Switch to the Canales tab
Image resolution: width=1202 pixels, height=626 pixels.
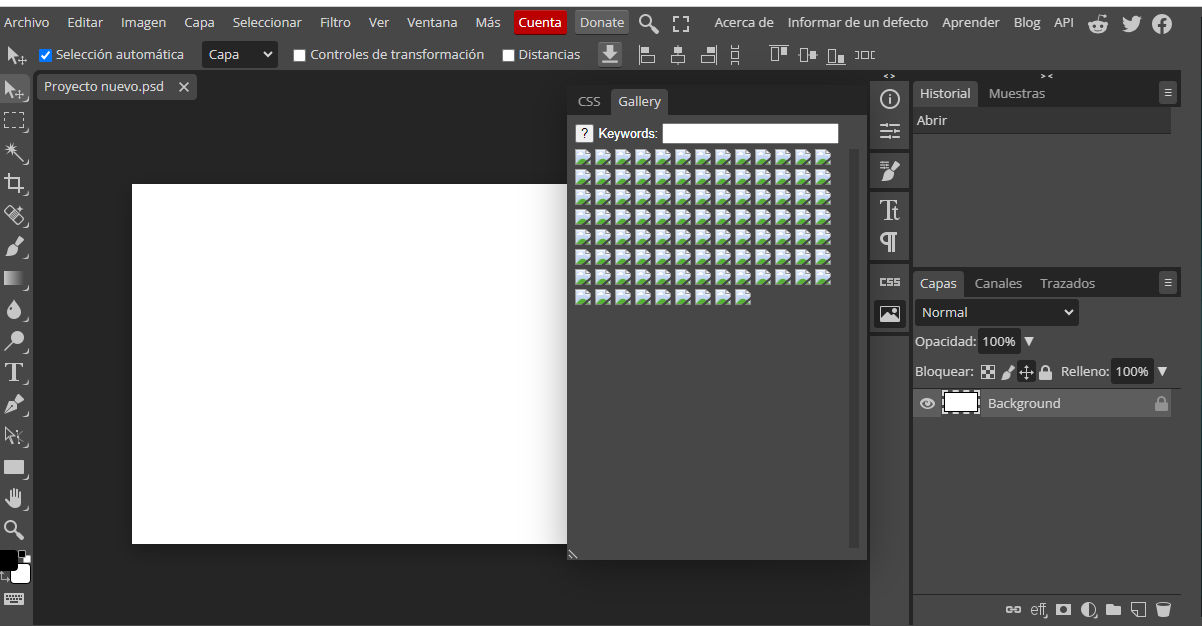(997, 283)
